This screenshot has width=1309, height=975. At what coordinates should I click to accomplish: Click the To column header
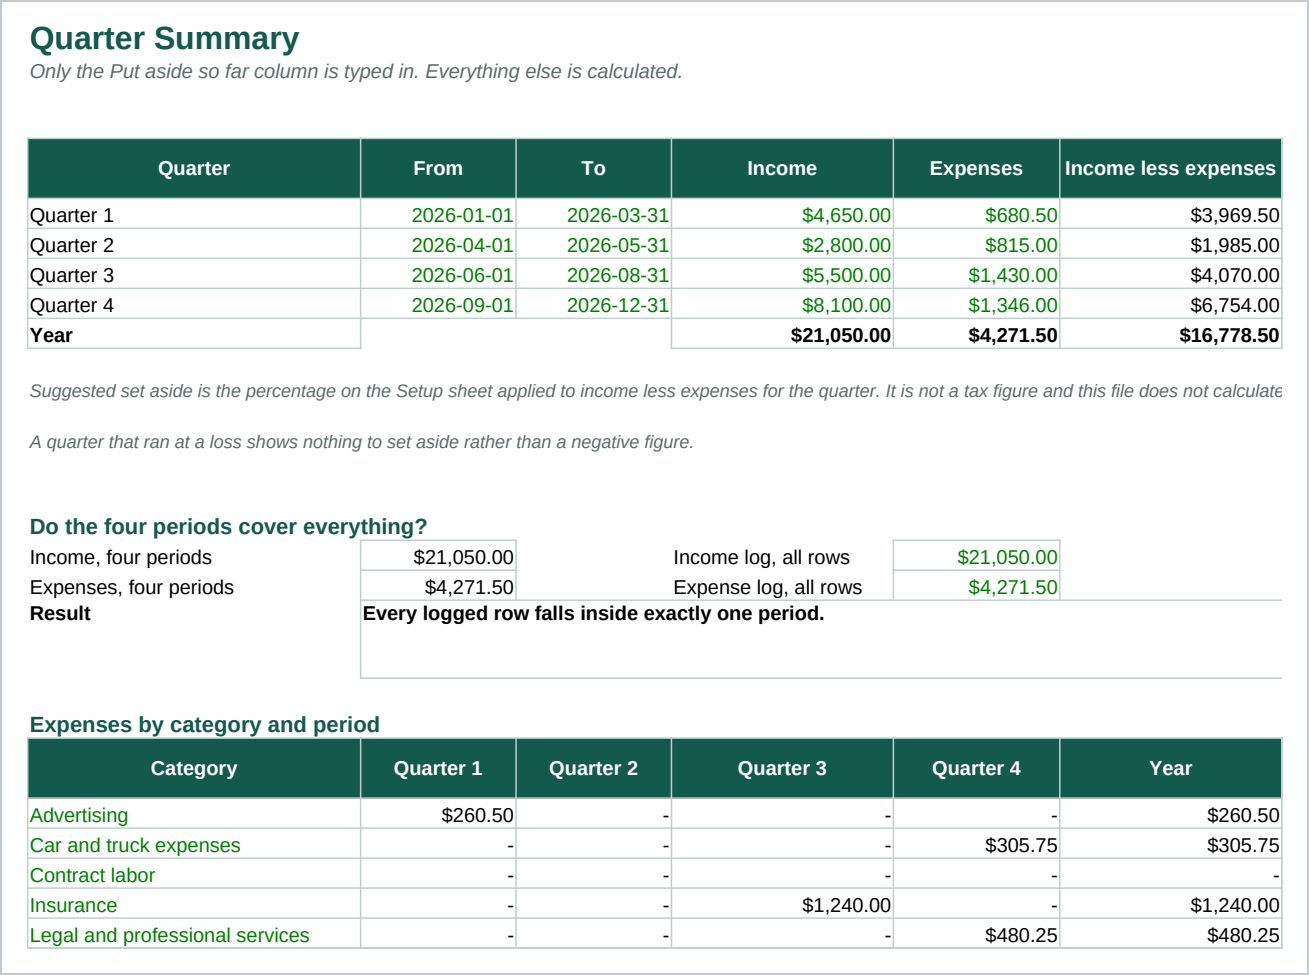[593, 168]
